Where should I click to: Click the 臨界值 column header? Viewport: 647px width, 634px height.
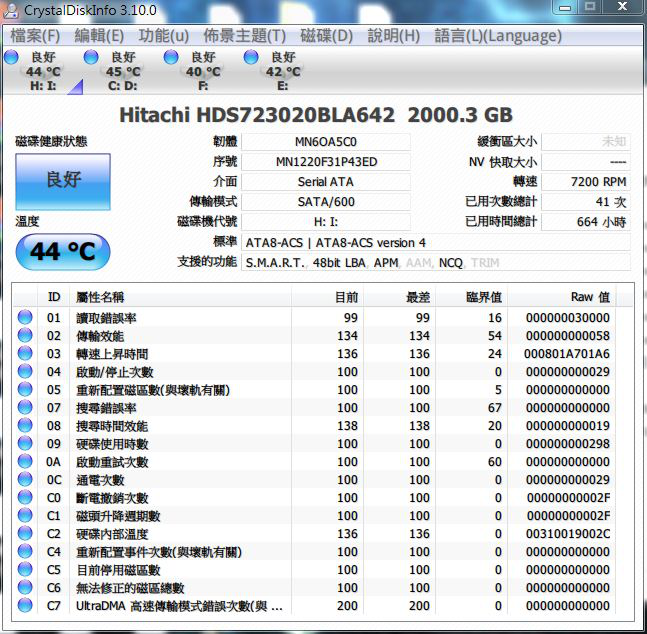coord(472,297)
